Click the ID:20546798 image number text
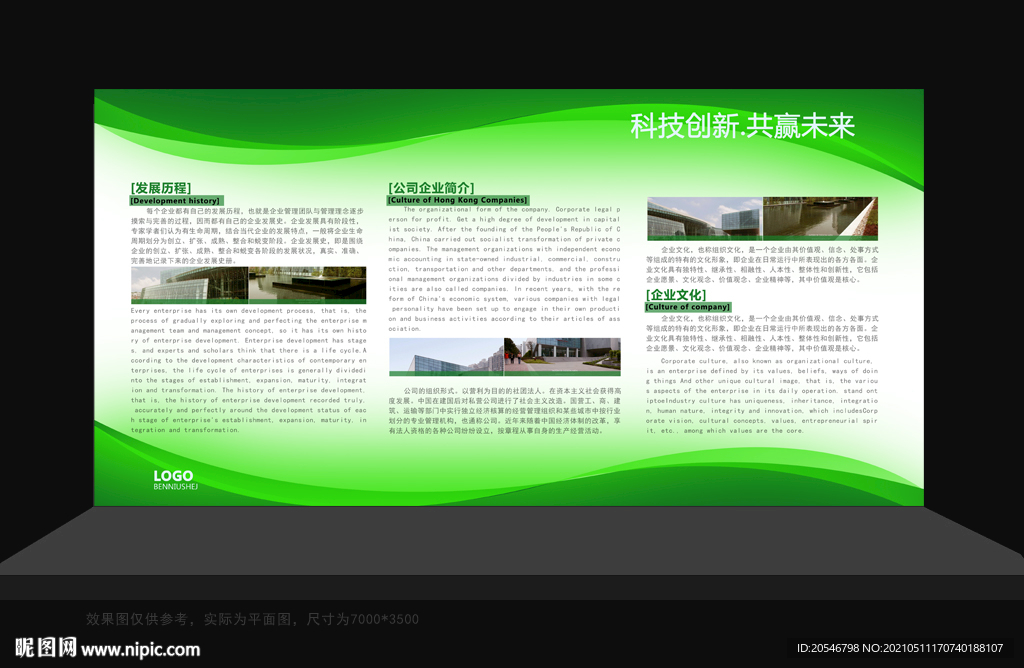This screenshot has width=1024, height=668. pyautogui.click(x=899, y=648)
